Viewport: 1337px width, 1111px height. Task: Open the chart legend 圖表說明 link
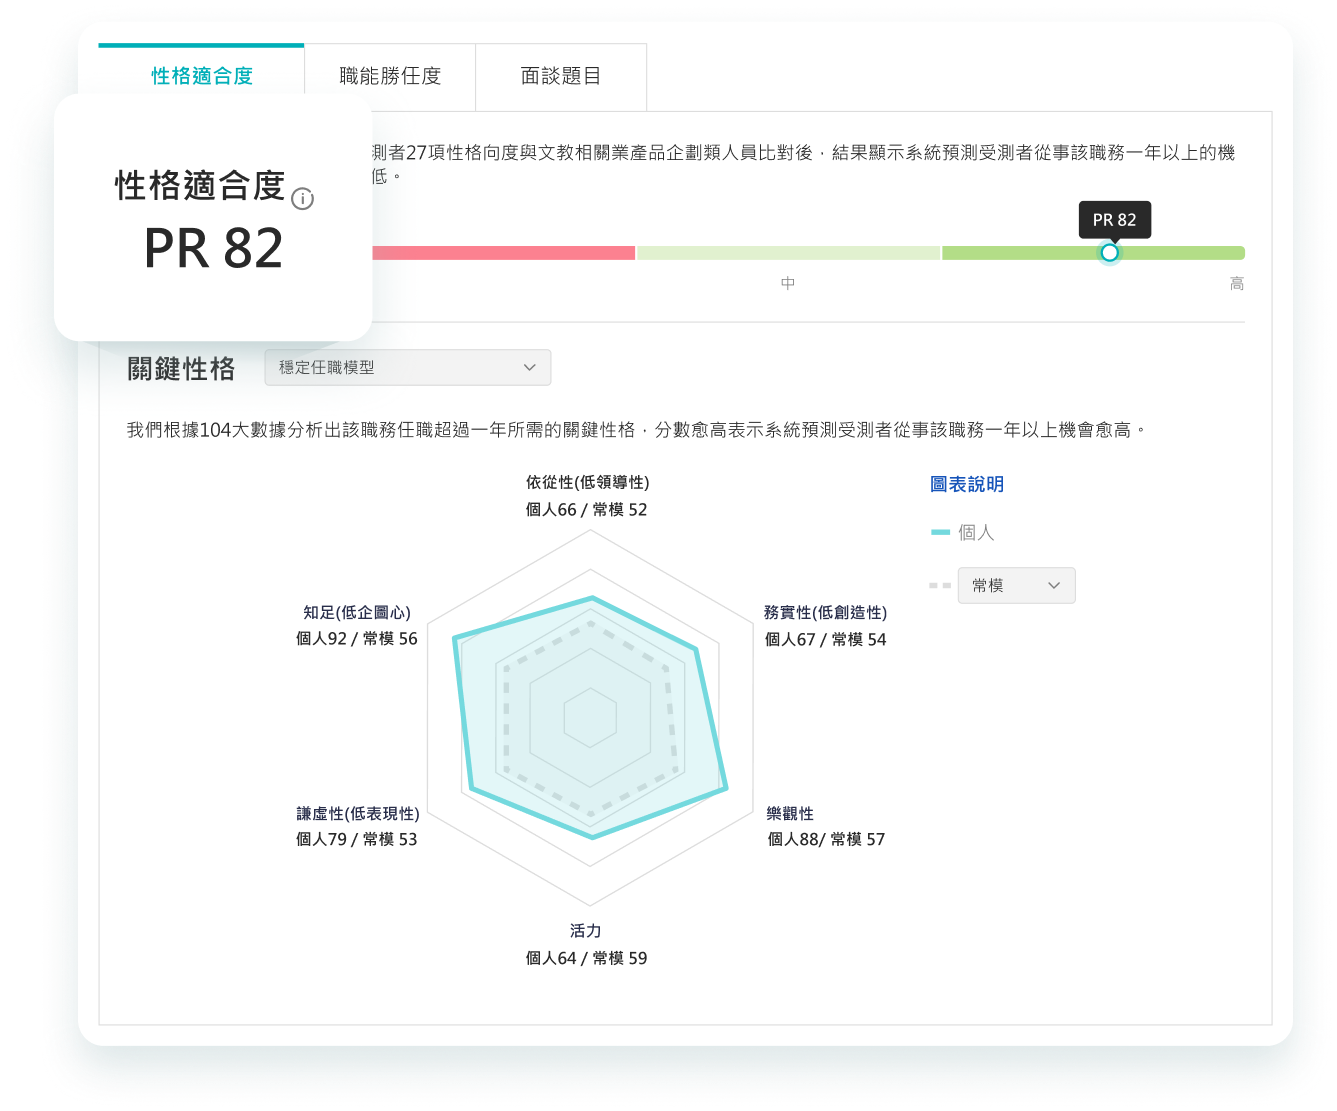point(968,484)
